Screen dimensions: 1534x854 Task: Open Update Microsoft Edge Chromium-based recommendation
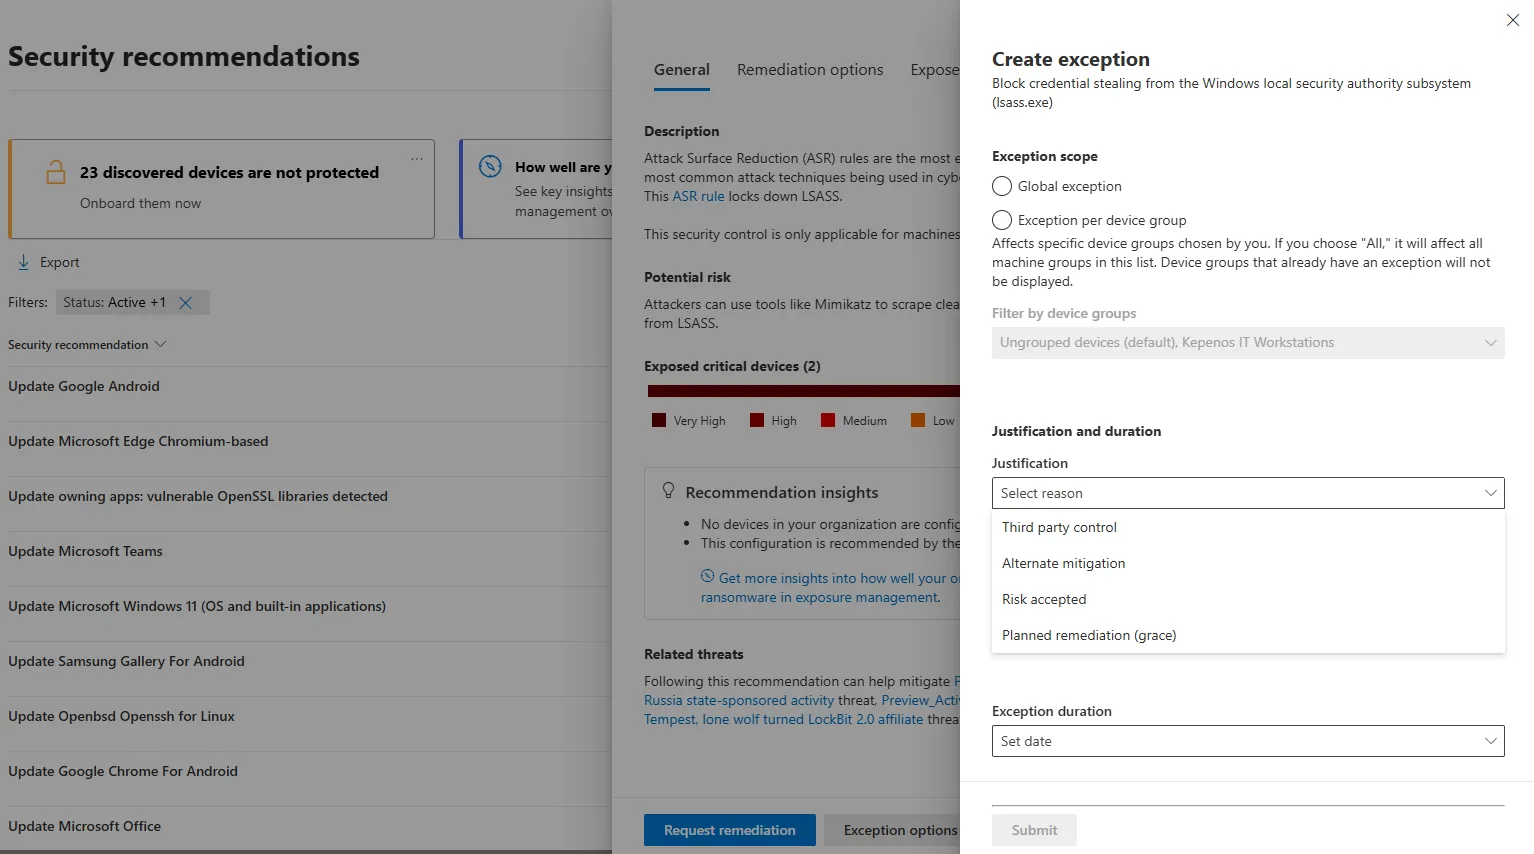pos(138,441)
